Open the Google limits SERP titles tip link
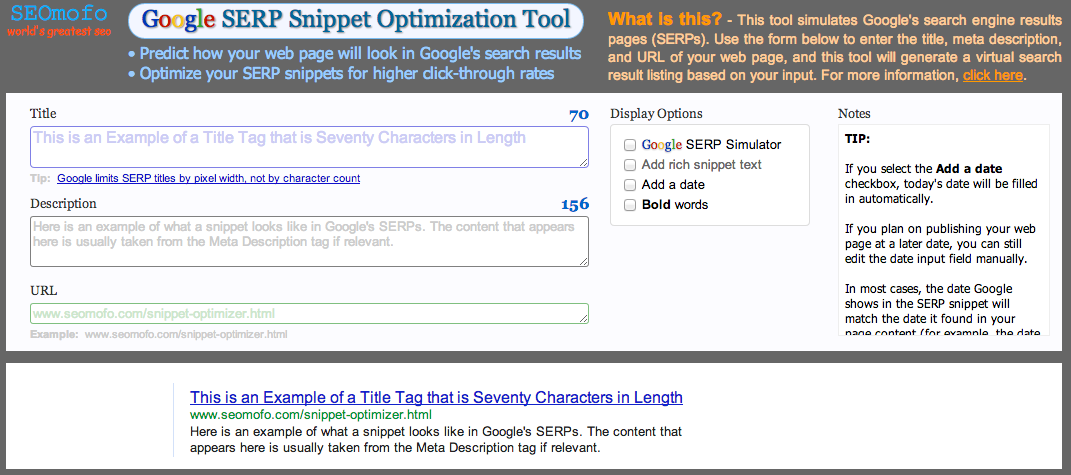Image resolution: width=1071 pixels, height=475 pixels. pyautogui.click(x=208, y=179)
